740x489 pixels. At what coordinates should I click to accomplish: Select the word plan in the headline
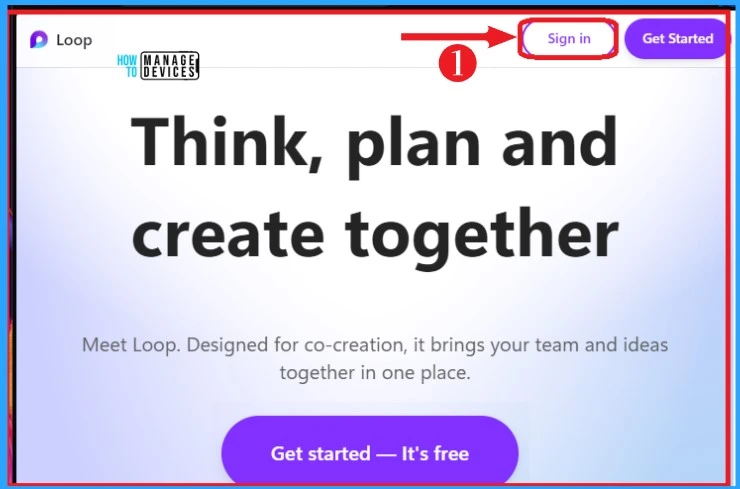pos(413,147)
